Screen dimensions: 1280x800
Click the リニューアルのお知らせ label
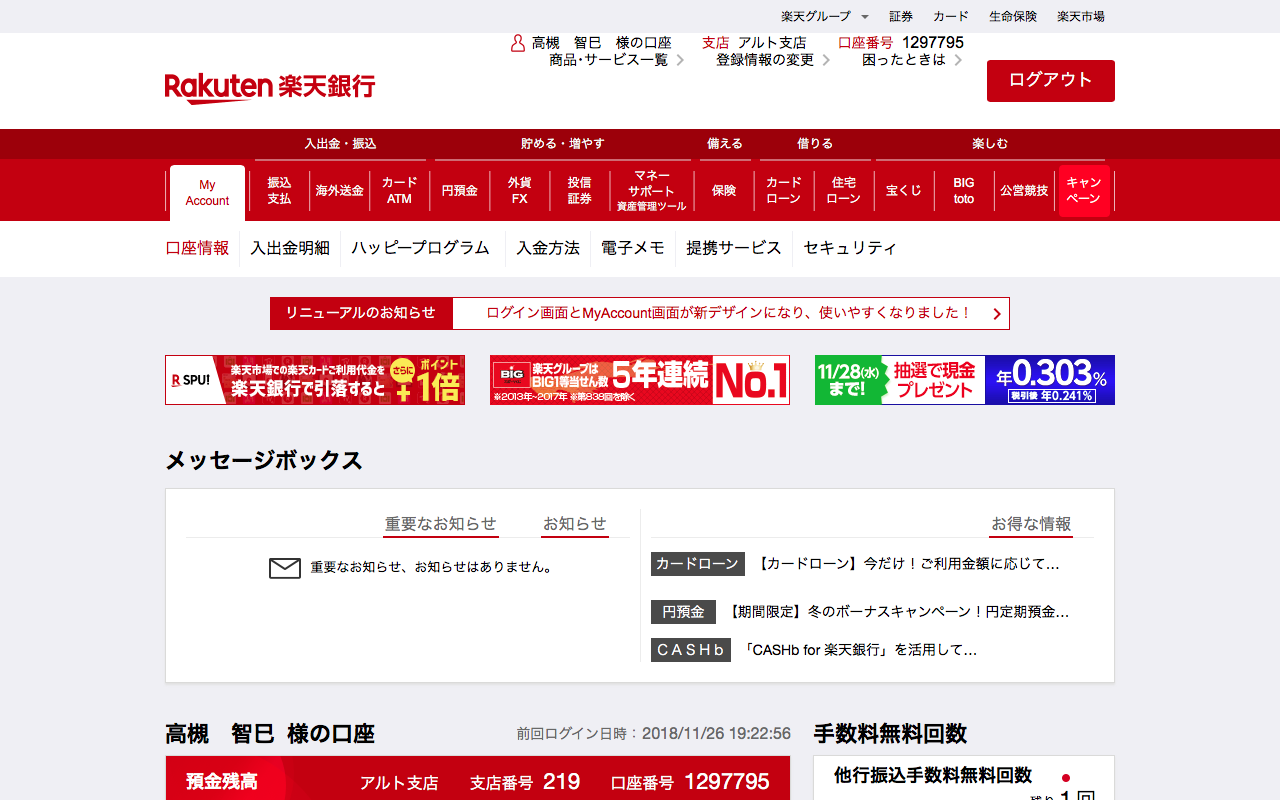coord(361,313)
